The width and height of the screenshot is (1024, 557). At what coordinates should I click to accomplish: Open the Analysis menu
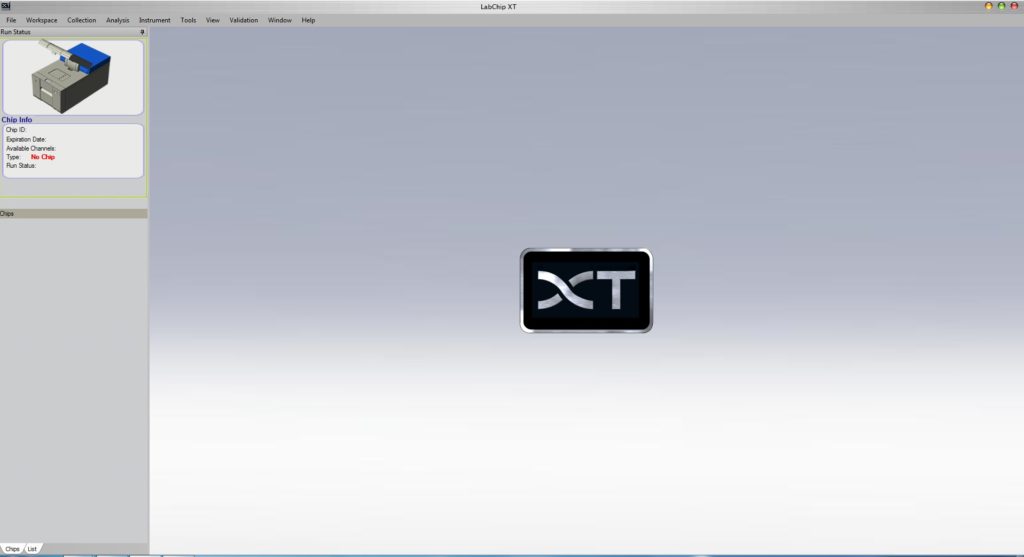click(118, 20)
